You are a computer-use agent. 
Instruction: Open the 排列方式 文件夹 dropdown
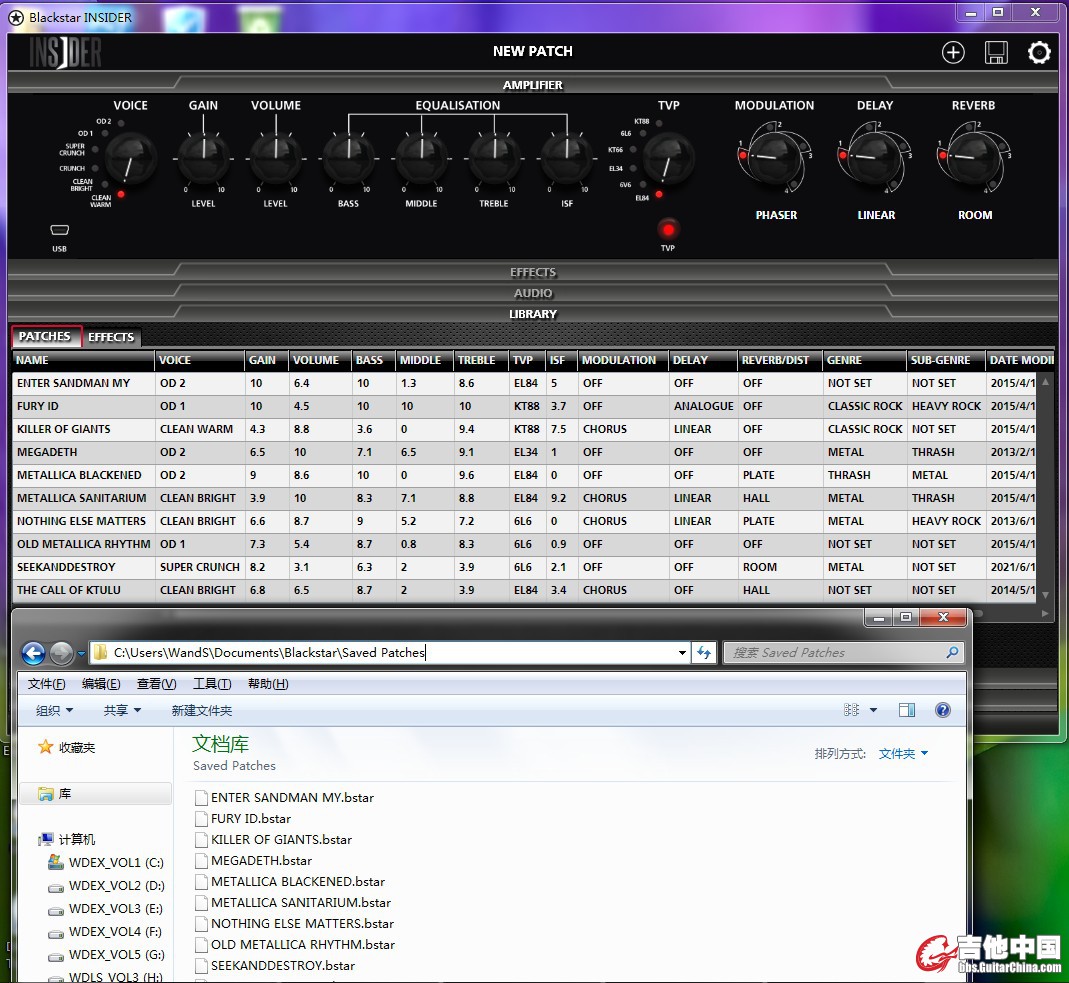pyautogui.click(x=903, y=753)
